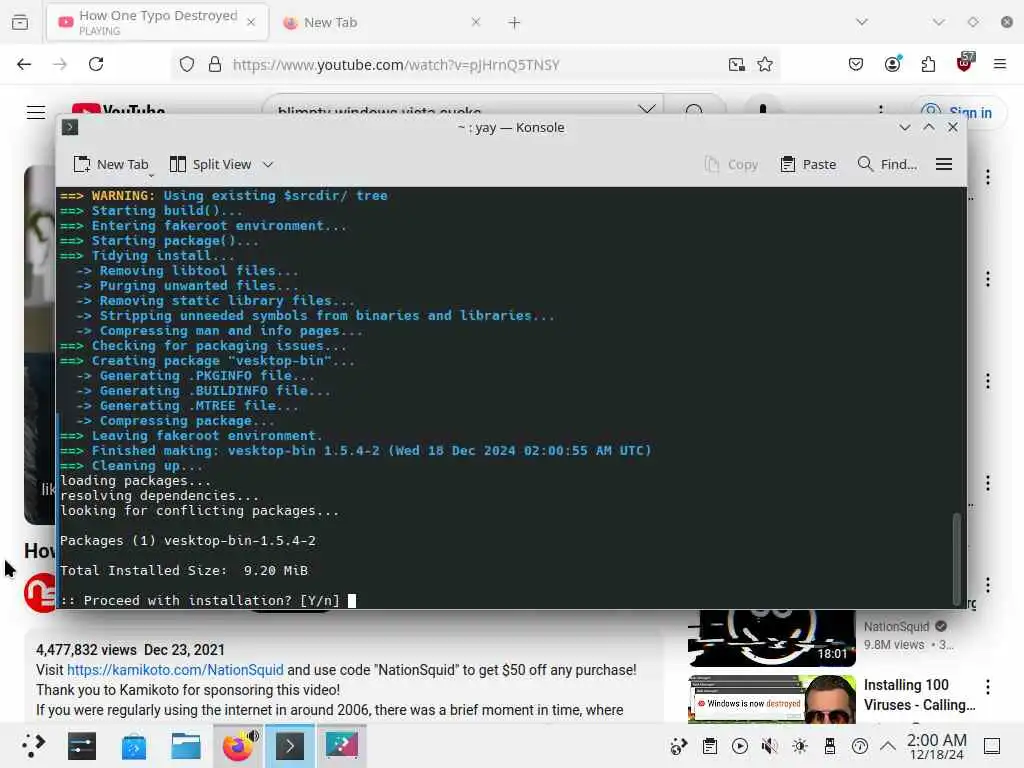
Task: Open the brightness tray icon
Action: 800,746
